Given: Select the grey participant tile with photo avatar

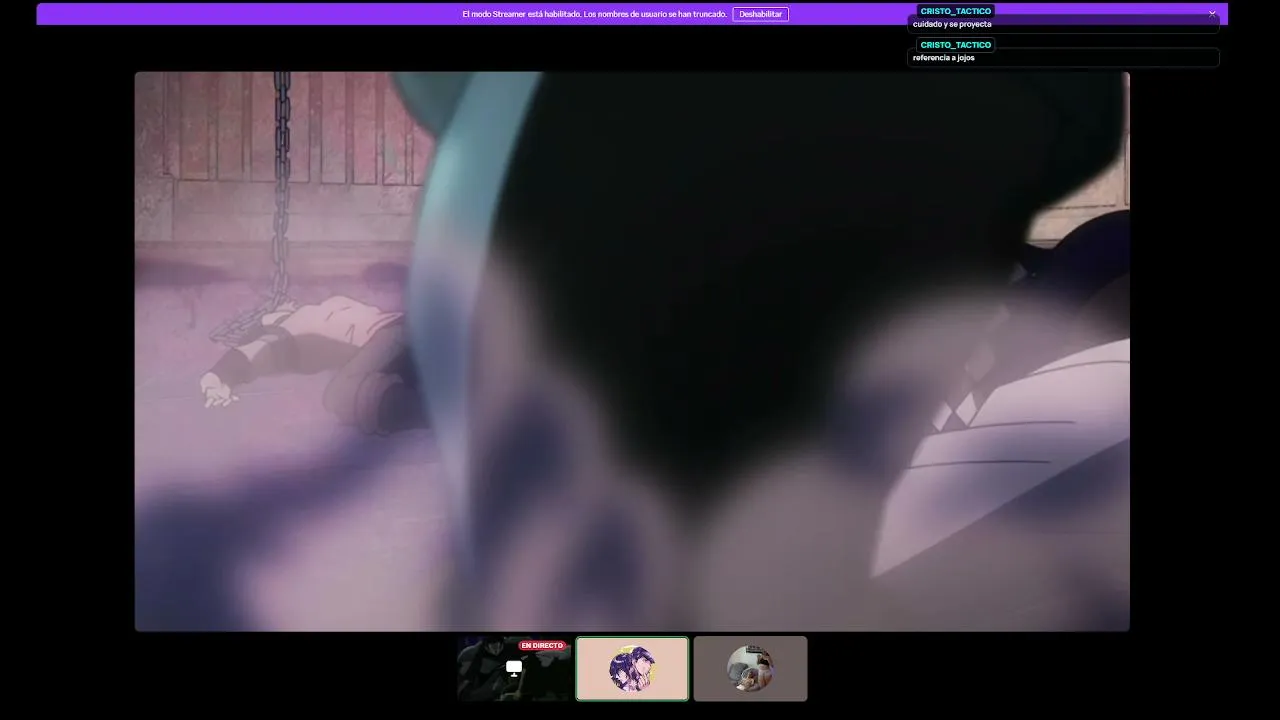Looking at the screenshot, I should click(x=750, y=668).
